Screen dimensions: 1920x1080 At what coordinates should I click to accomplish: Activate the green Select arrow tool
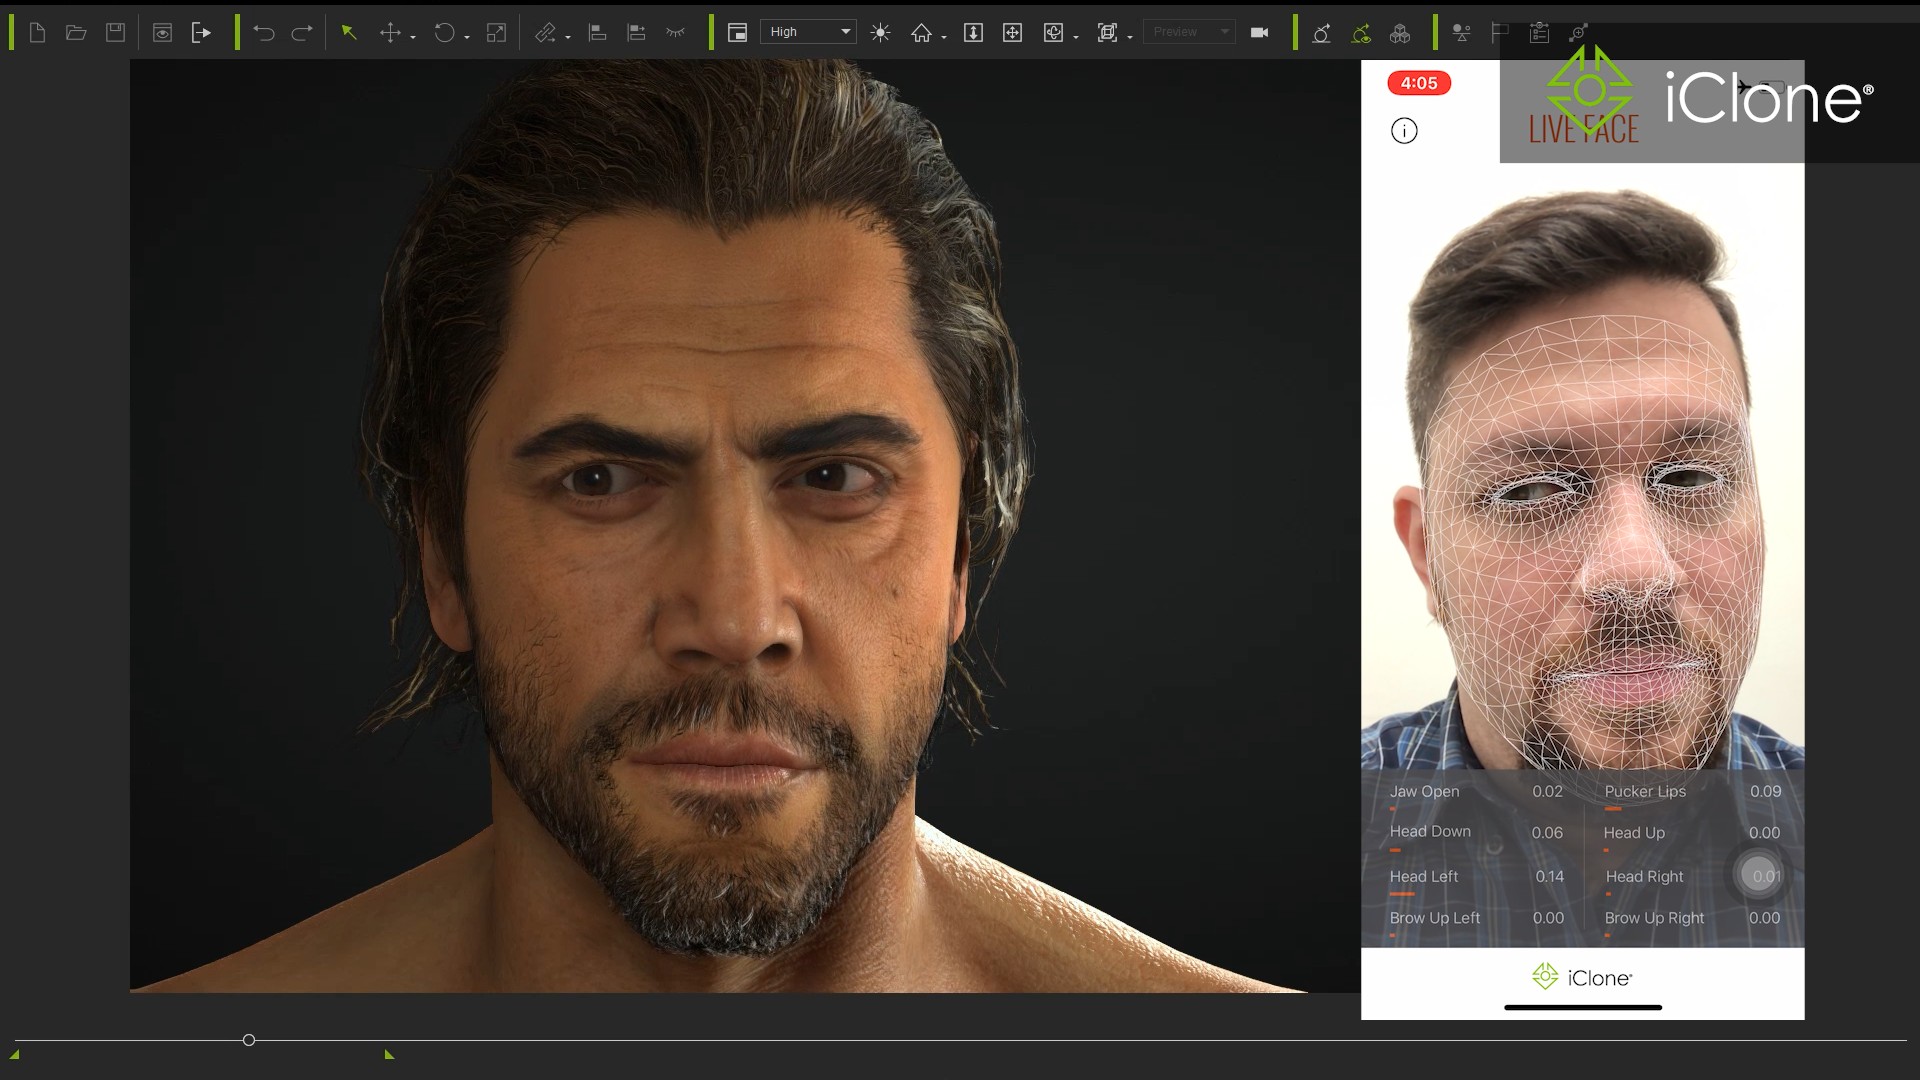(x=349, y=33)
